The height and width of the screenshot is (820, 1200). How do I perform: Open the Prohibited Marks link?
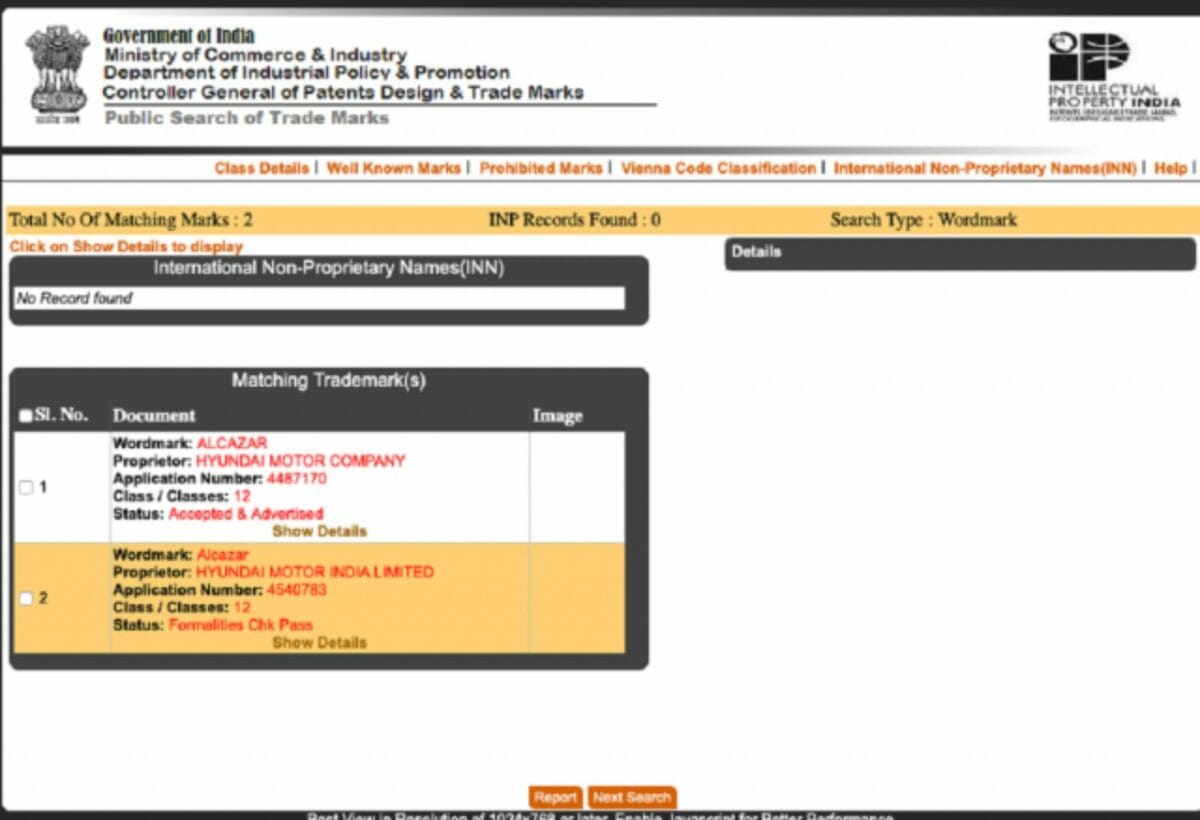pos(541,168)
